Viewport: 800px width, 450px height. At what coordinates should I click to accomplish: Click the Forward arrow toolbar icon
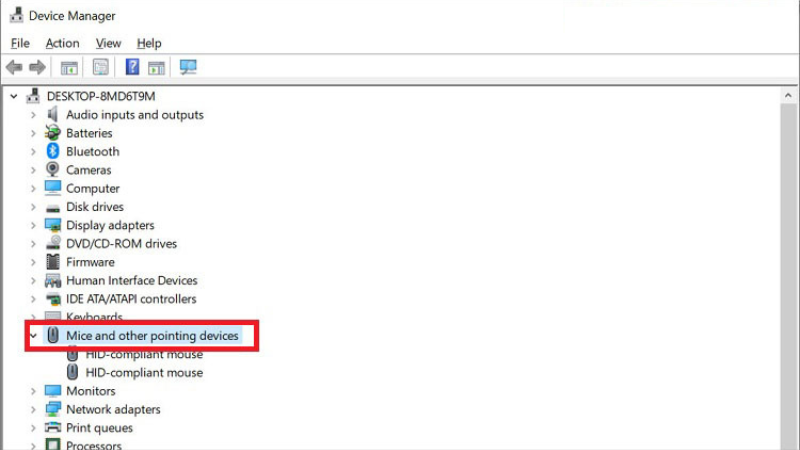click(x=37, y=67)
